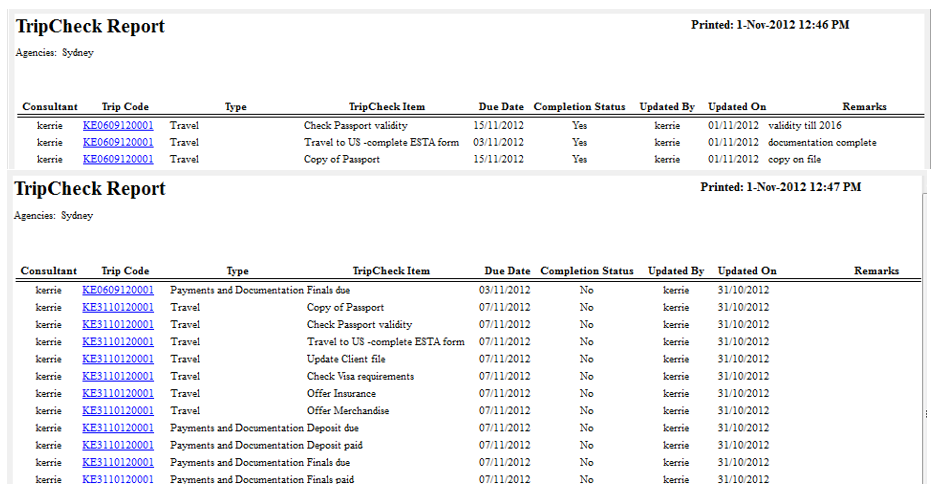This screenshot has width=931, height=490.
Task: Open trip code link for Deposit due row
Action: tap(118, 428)
